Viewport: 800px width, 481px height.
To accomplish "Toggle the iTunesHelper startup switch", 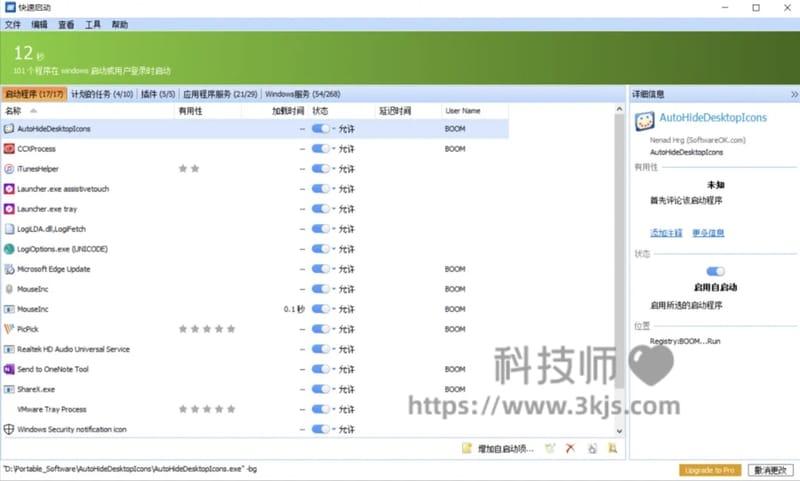I will [x=320, y=169].
